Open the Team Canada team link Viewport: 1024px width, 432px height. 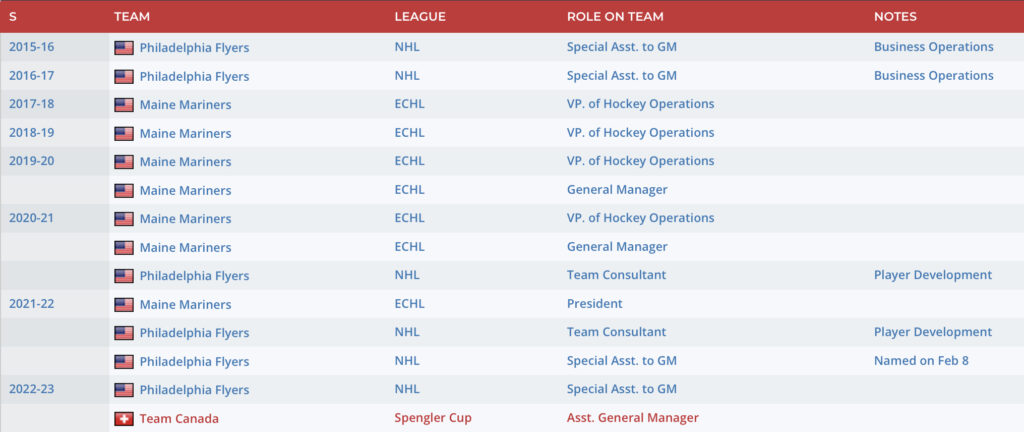pos(179,419)
